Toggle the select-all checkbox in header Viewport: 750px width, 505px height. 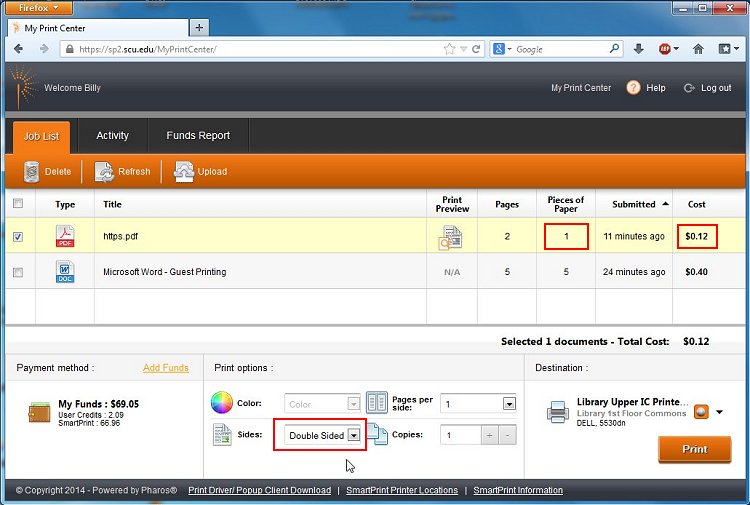tap(18, 204)
